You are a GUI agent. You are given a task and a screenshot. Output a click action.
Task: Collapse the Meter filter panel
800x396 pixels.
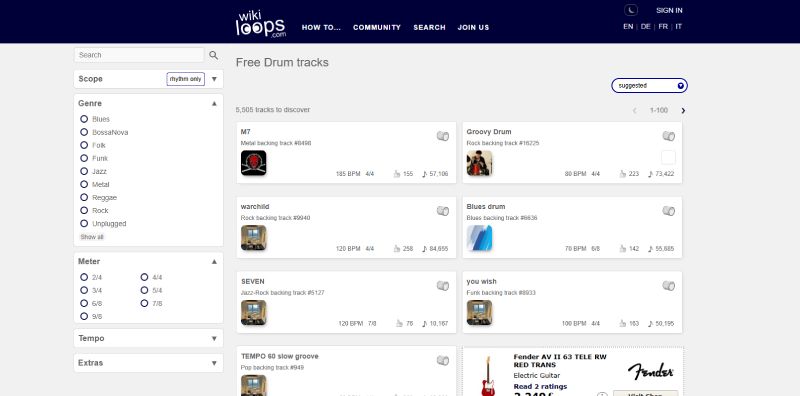click(x=214, y=262)
